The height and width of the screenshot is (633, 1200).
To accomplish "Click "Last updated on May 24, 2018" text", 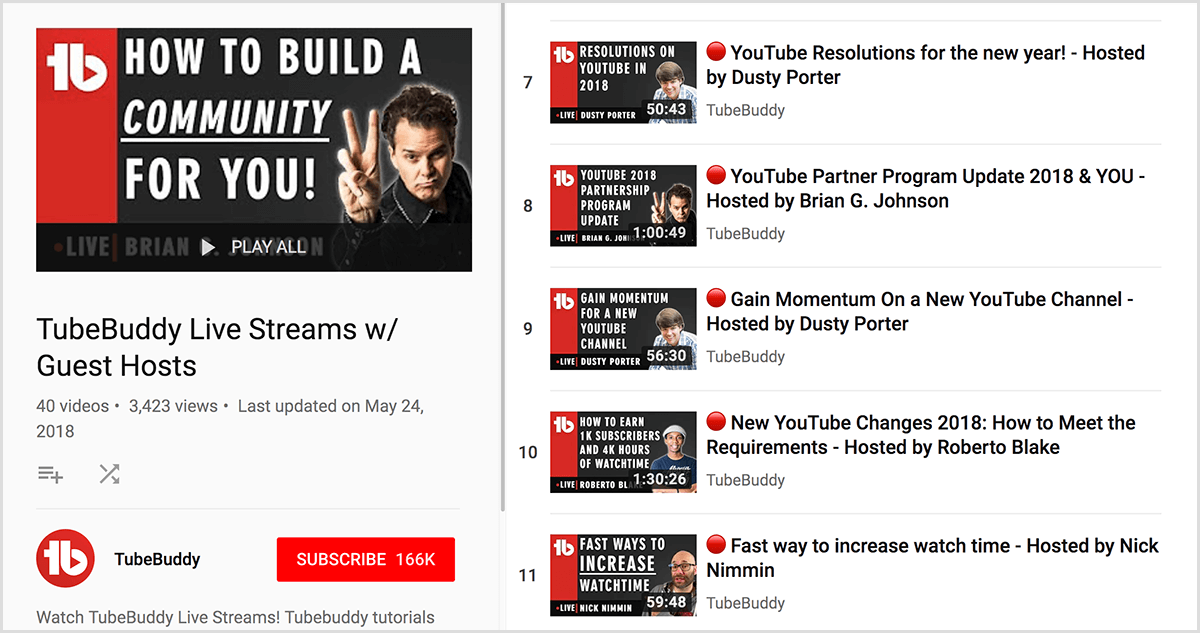I will pyautogui.click(x=232, y=419).
